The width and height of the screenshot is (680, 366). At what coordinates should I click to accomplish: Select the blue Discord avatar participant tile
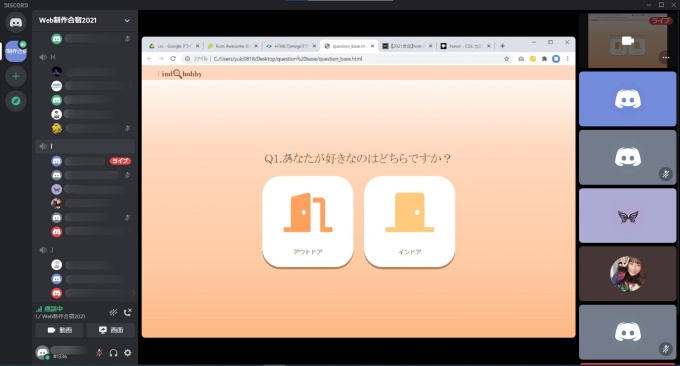point(628,99)
